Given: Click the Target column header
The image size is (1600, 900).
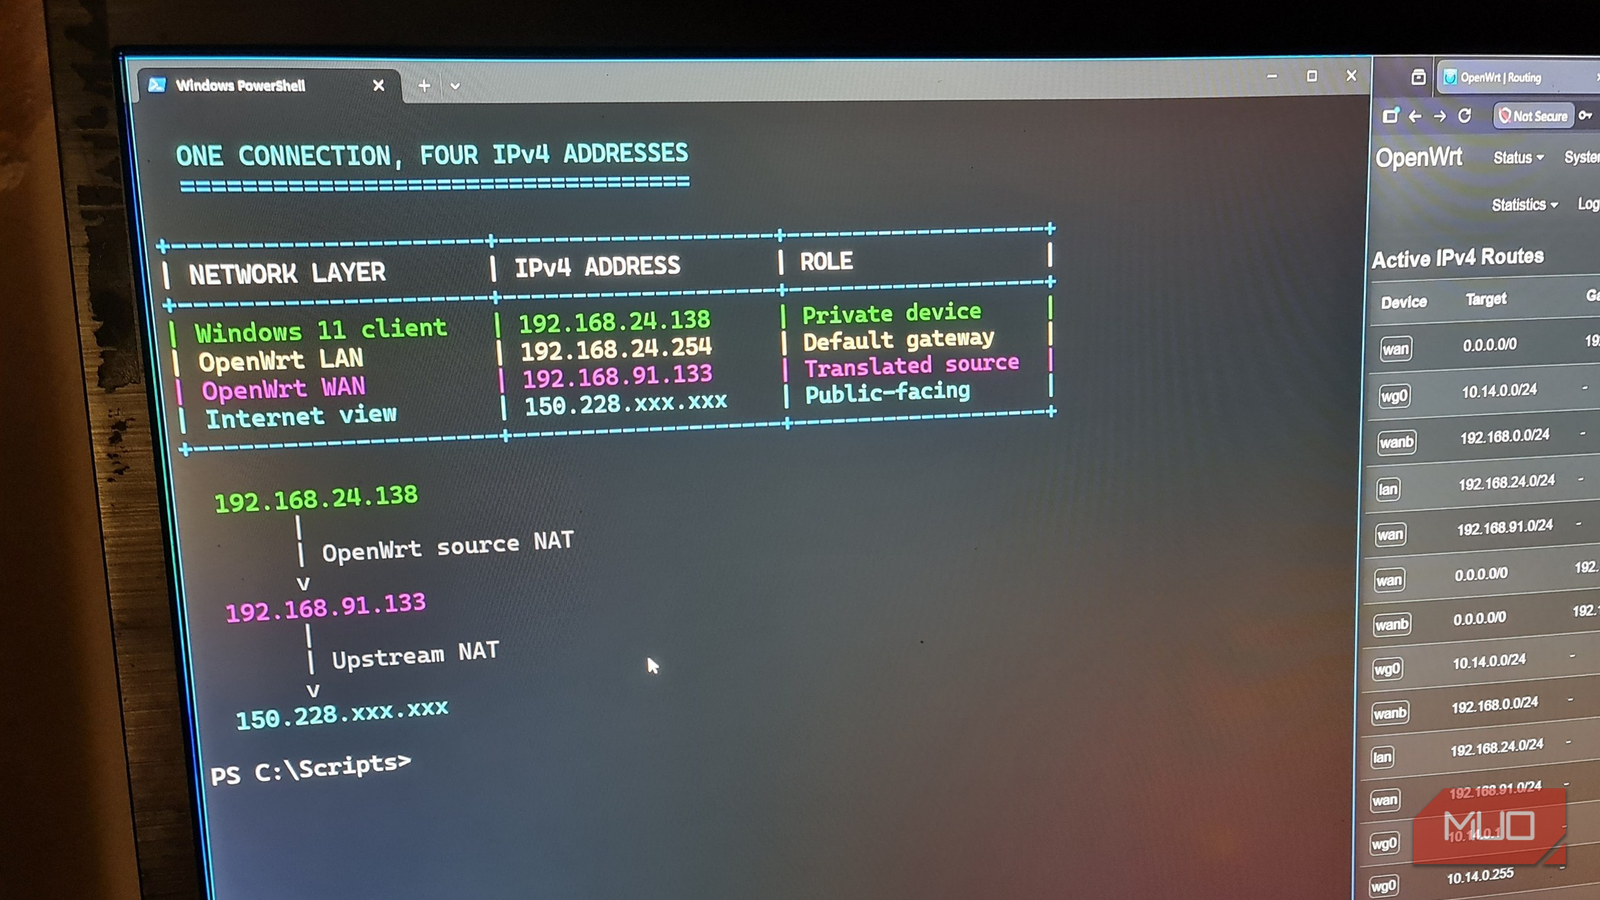Looking at the screenshot, I should [1486, 299].
